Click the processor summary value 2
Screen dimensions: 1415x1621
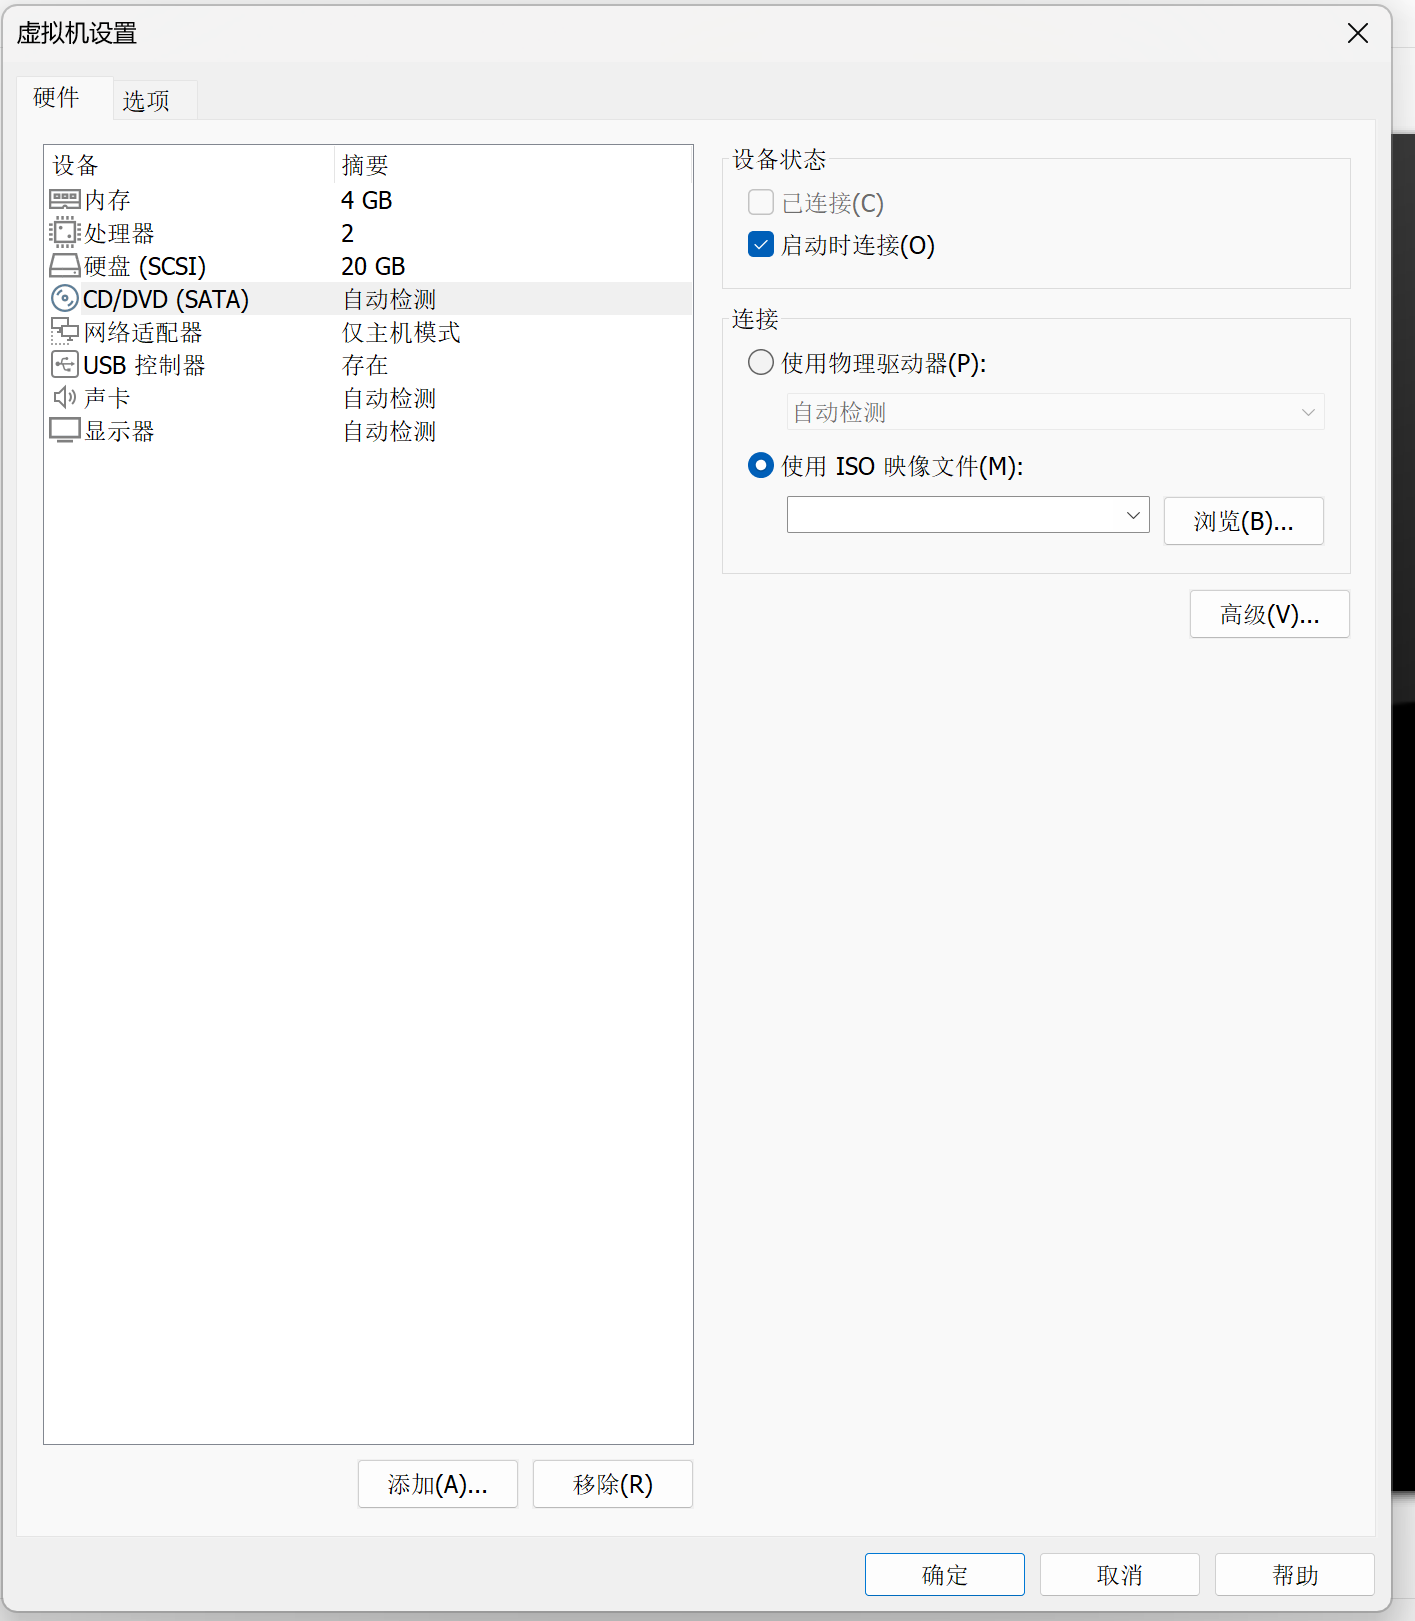(348, 233)
